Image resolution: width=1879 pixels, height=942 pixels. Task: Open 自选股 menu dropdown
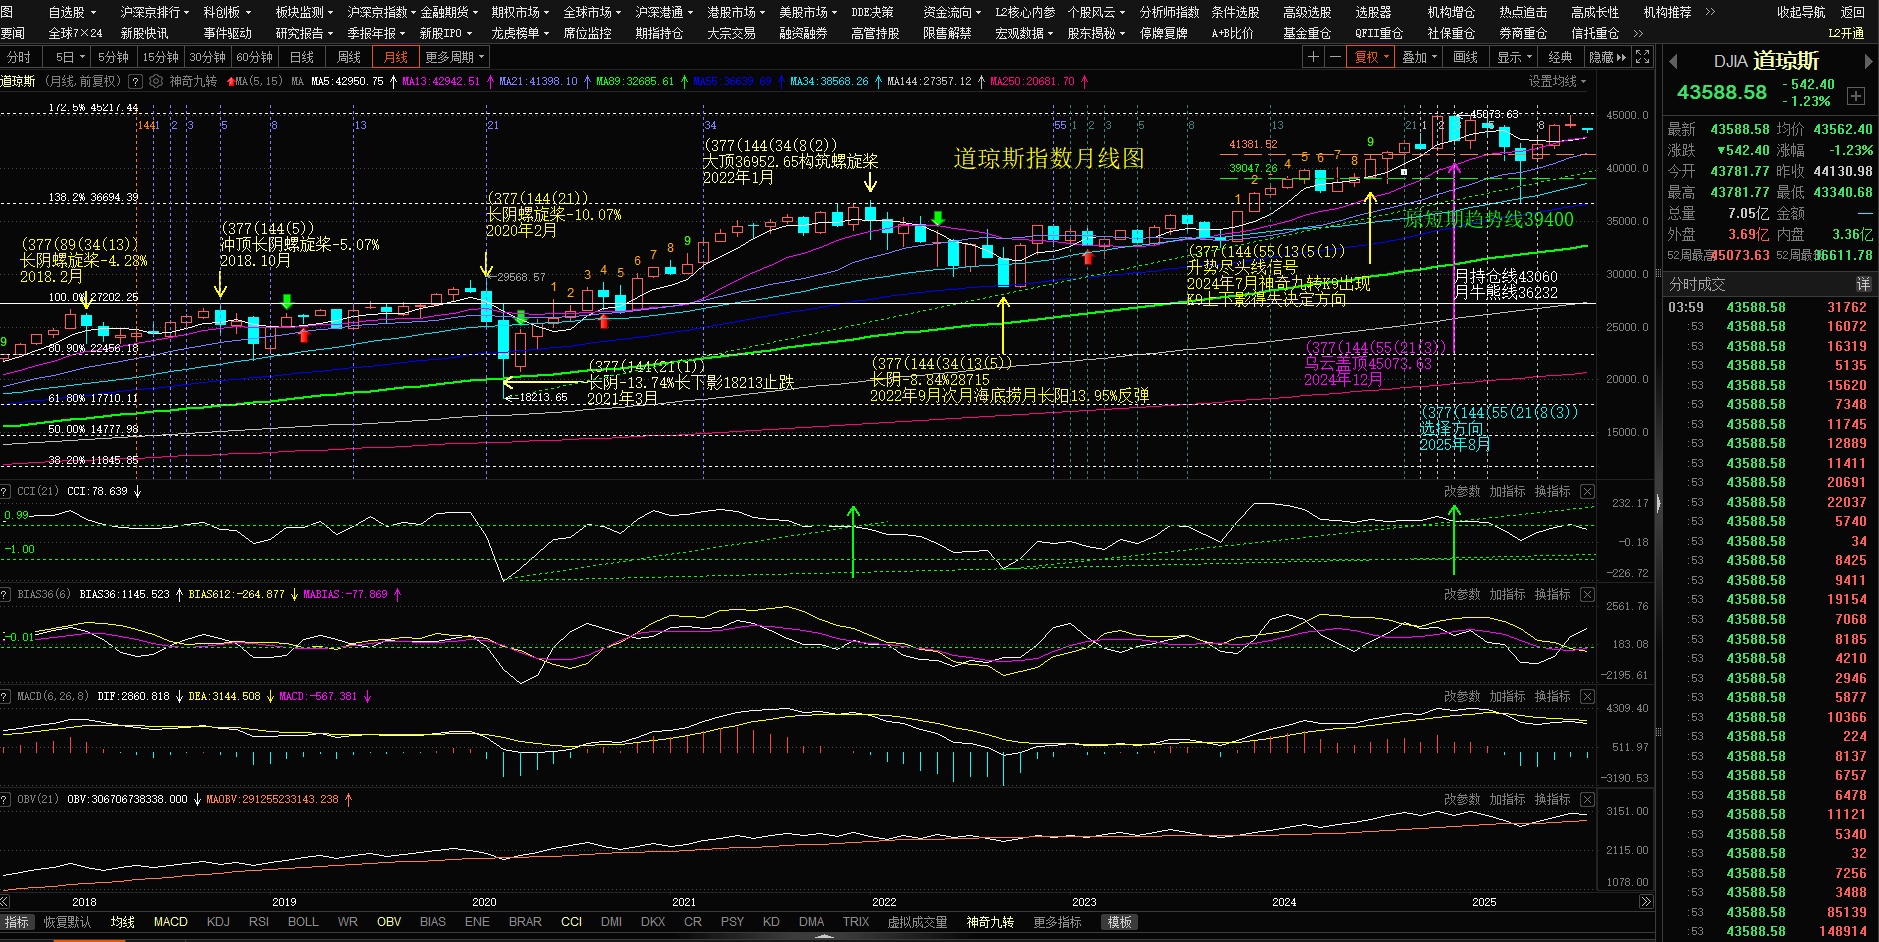pos(72,12)
